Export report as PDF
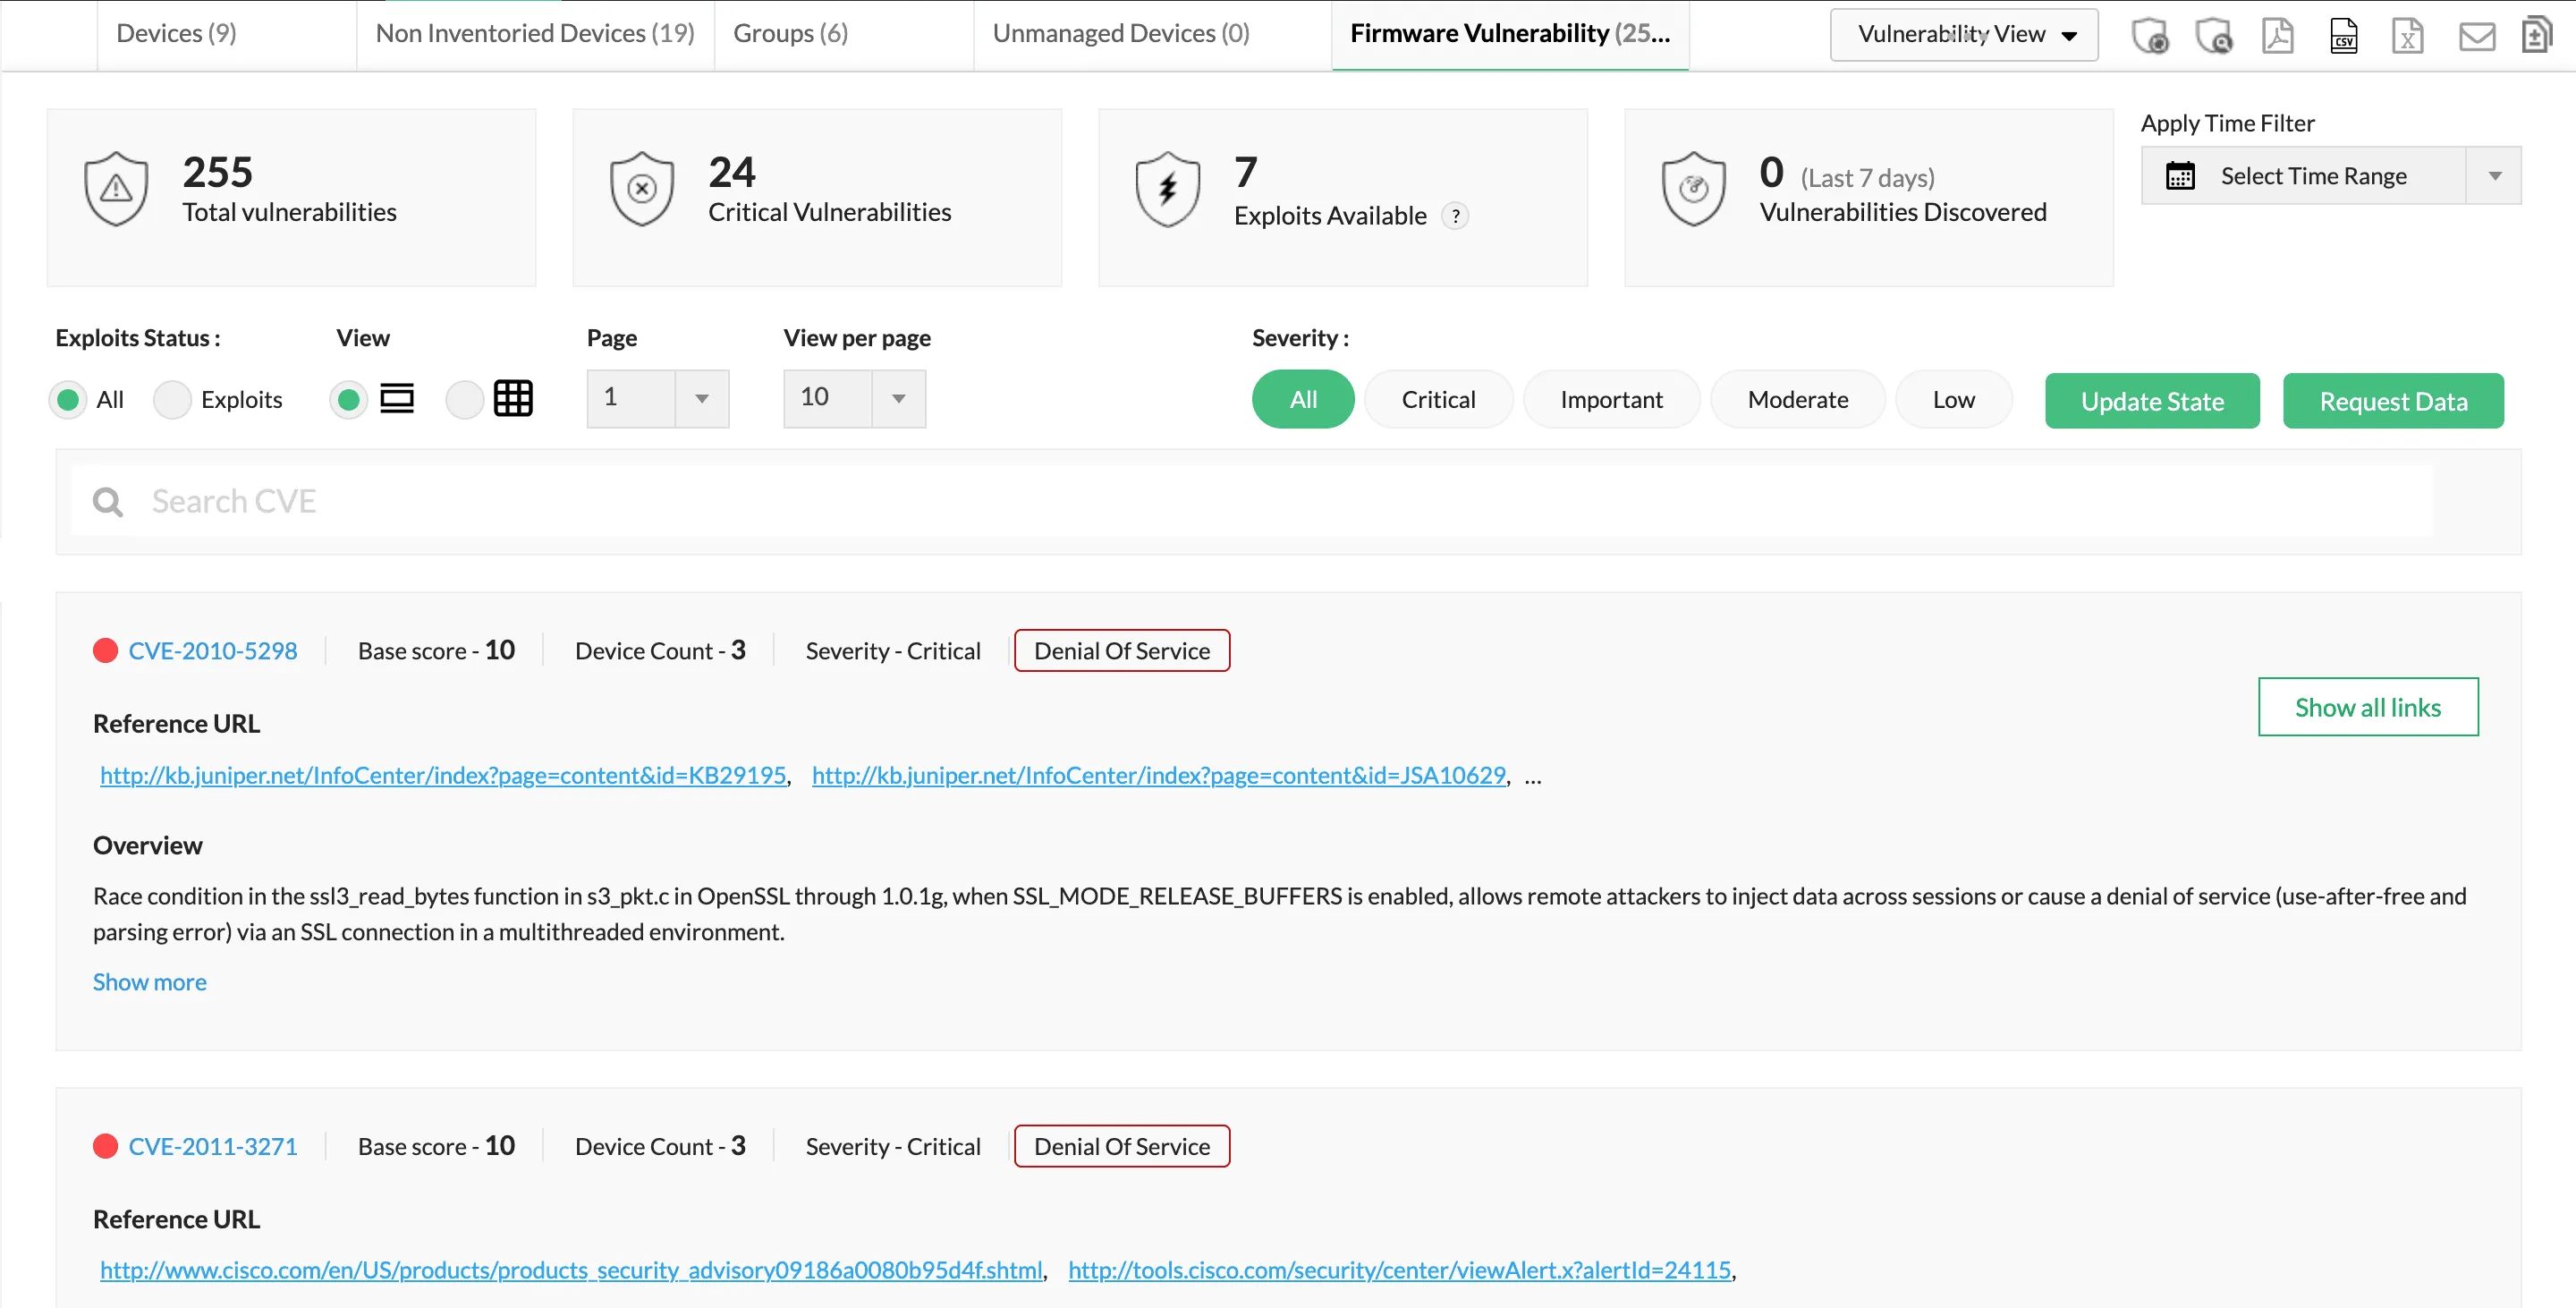Screen dimensions: 2576x1308 [x=2278, y=36]
